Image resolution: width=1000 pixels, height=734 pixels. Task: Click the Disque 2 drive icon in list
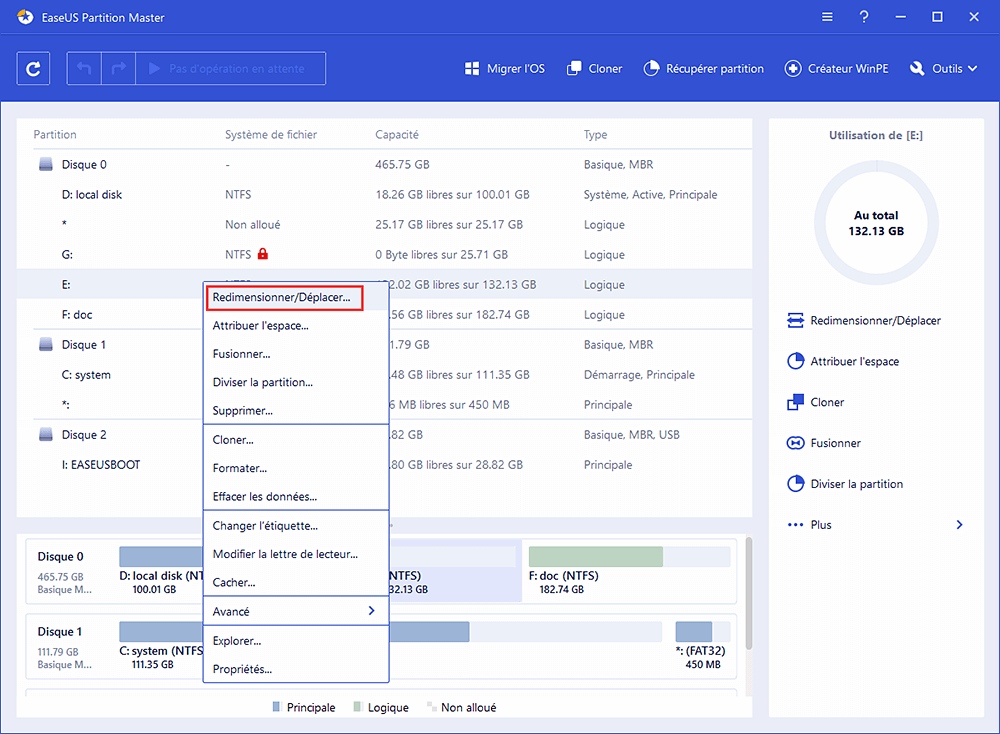pyautogui.click(x=46, y=434)
